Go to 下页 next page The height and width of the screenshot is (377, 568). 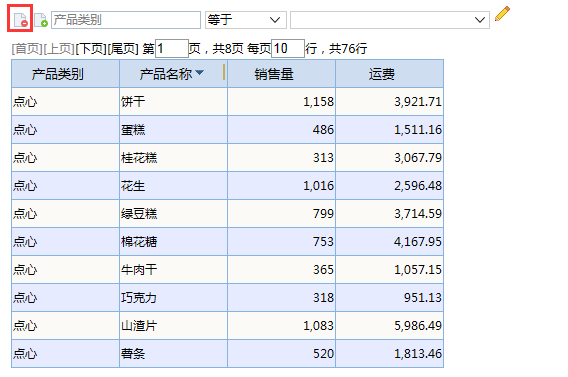(x=91, y=49)
